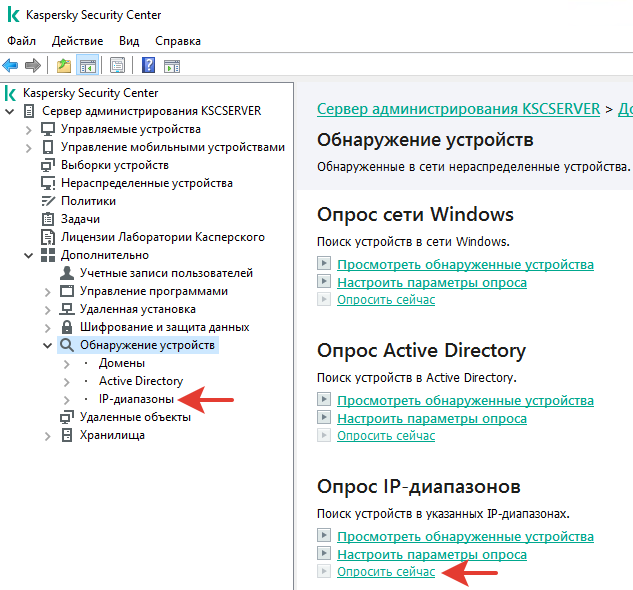Click Опросить сейчас under Опрос сети Windows
The height and width of the screenshot is (590, 633).
(386, 300)
